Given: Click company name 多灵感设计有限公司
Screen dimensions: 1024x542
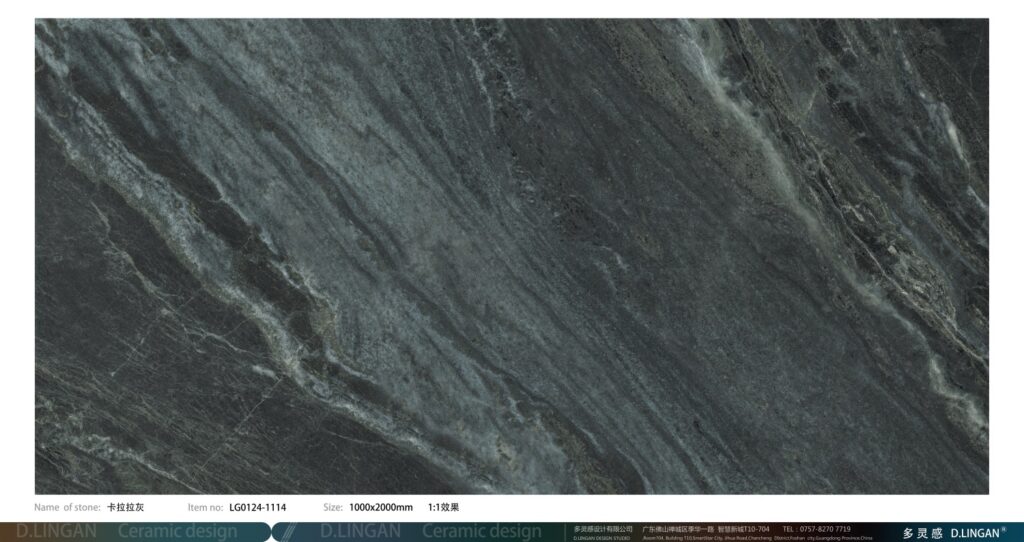Looking at the screenshot, I should [x=603, y=529].
